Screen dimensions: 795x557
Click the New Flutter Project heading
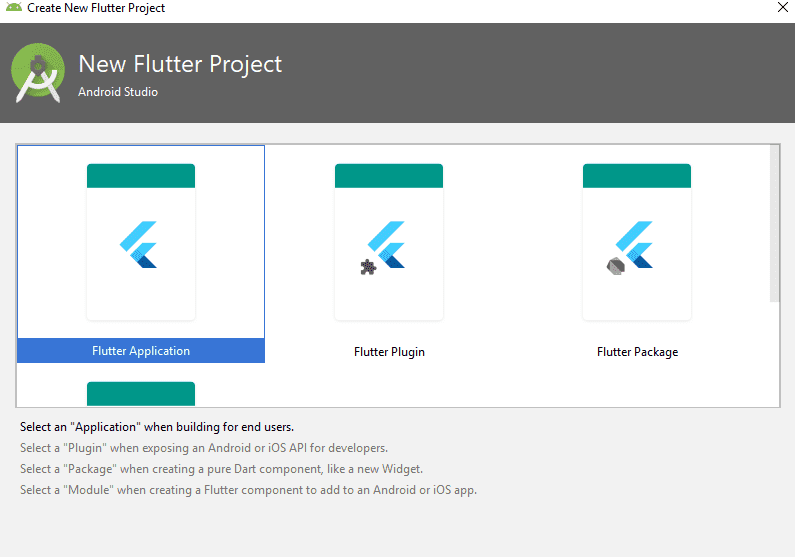pos(180,64)
